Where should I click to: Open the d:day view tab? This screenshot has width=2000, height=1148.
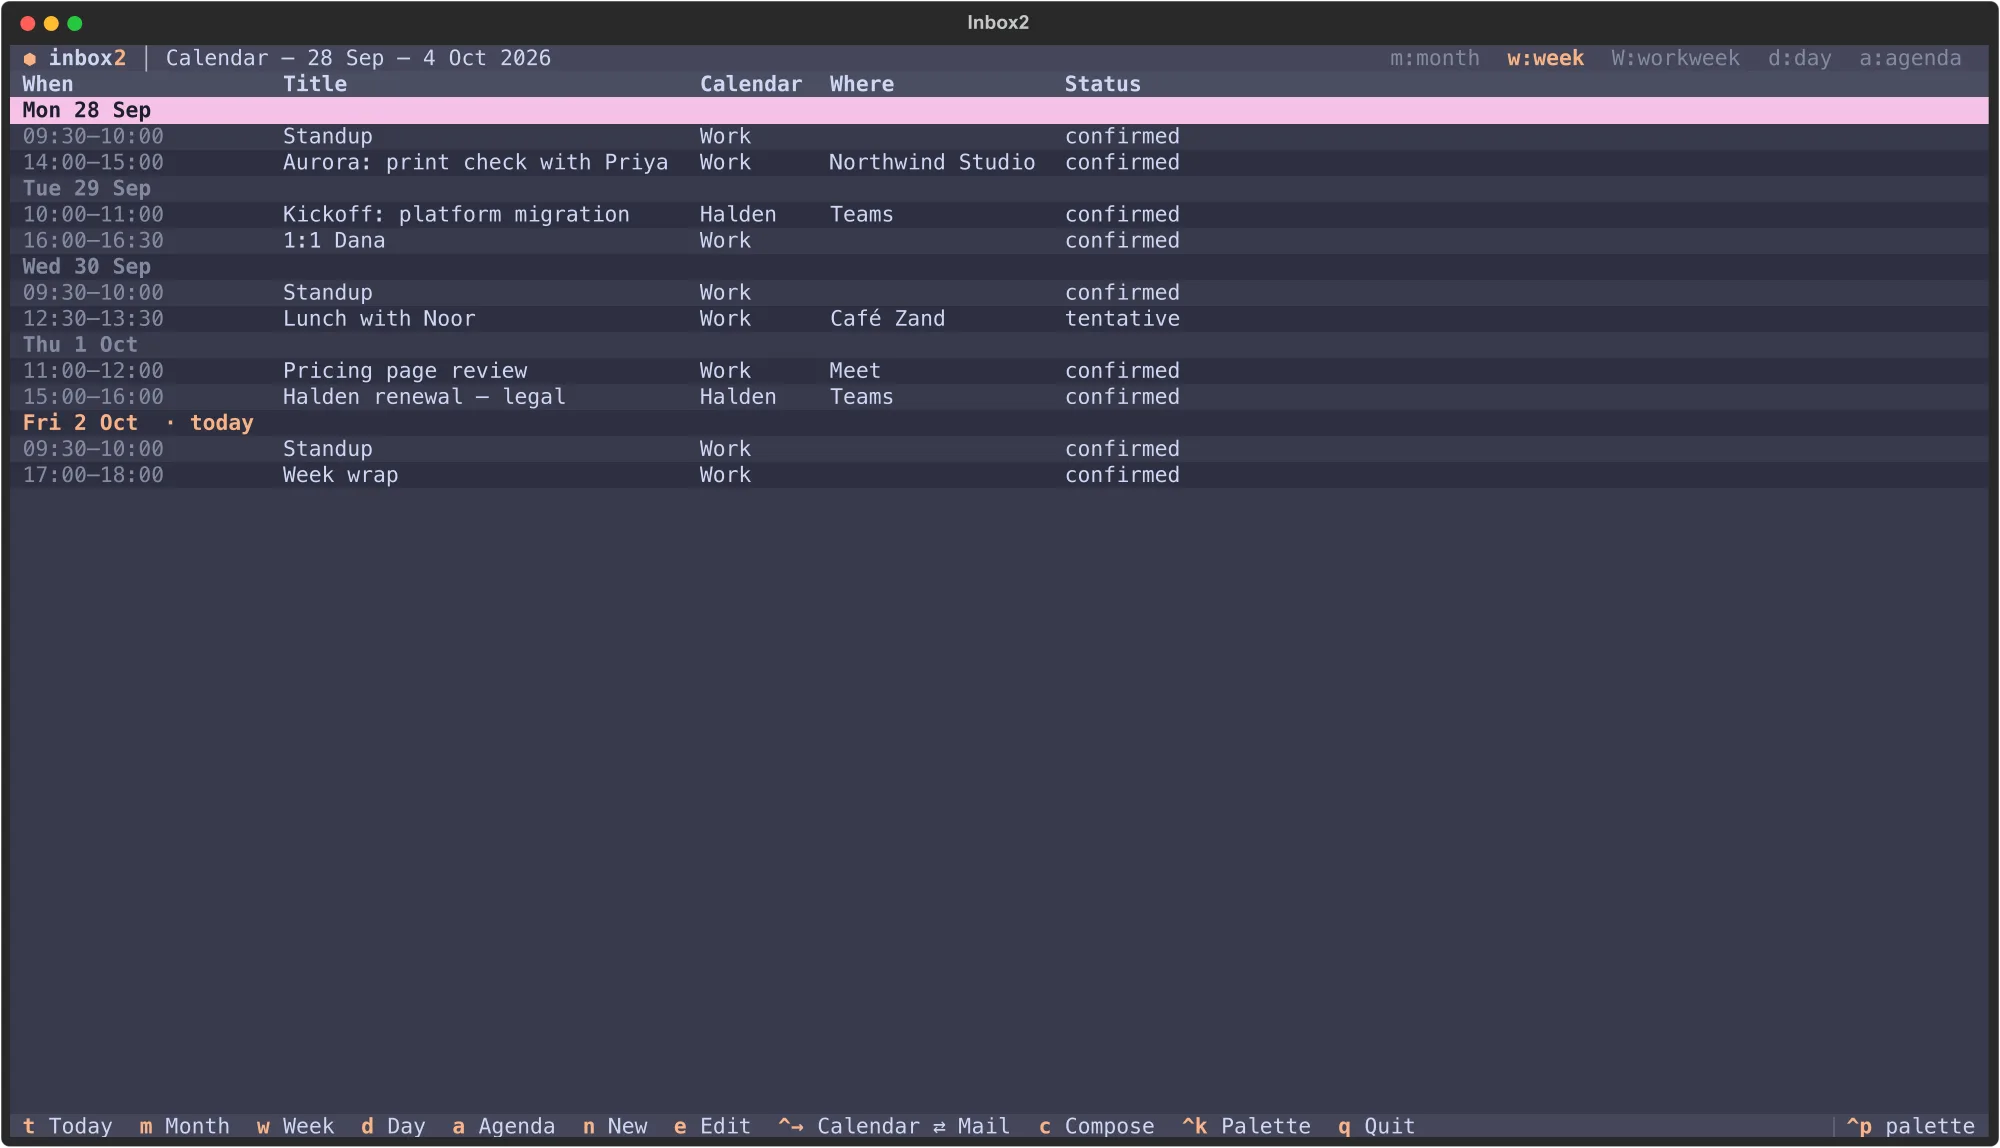(x=1799, y=58)
